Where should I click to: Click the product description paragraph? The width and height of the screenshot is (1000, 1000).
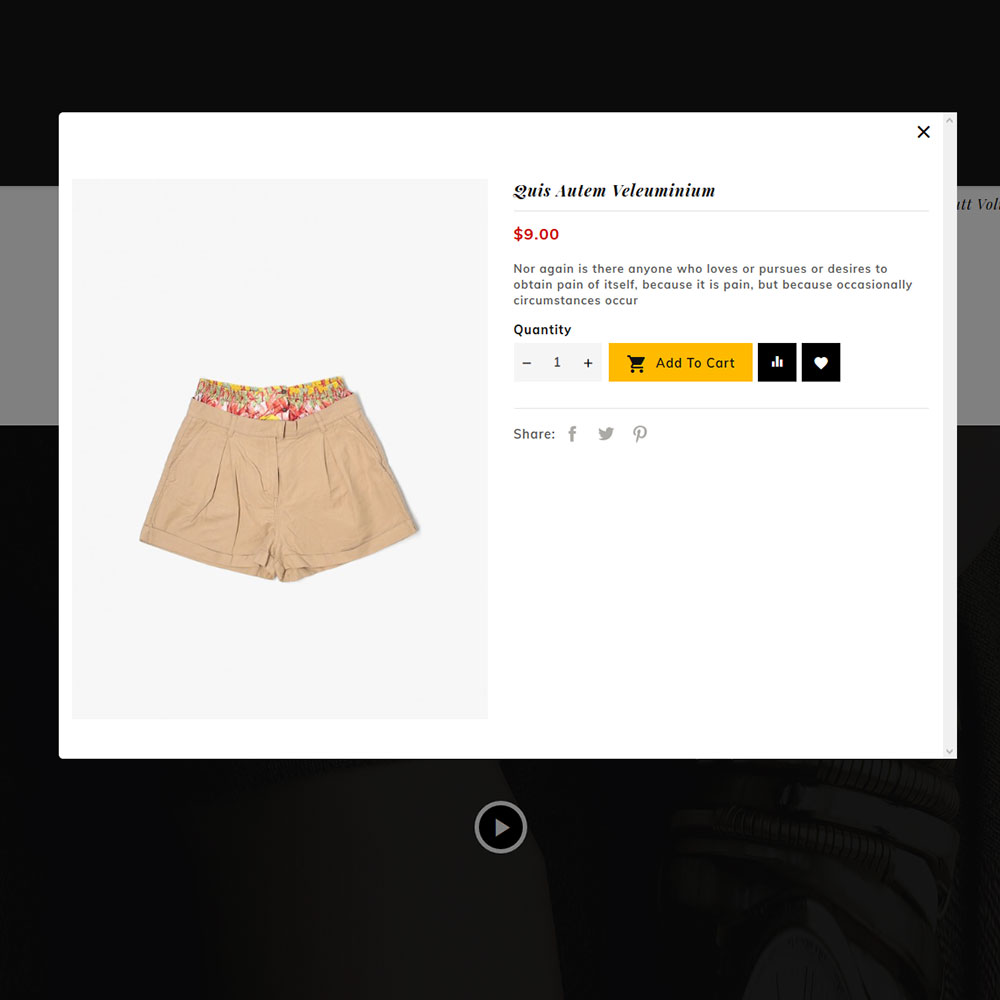(712, 284)
